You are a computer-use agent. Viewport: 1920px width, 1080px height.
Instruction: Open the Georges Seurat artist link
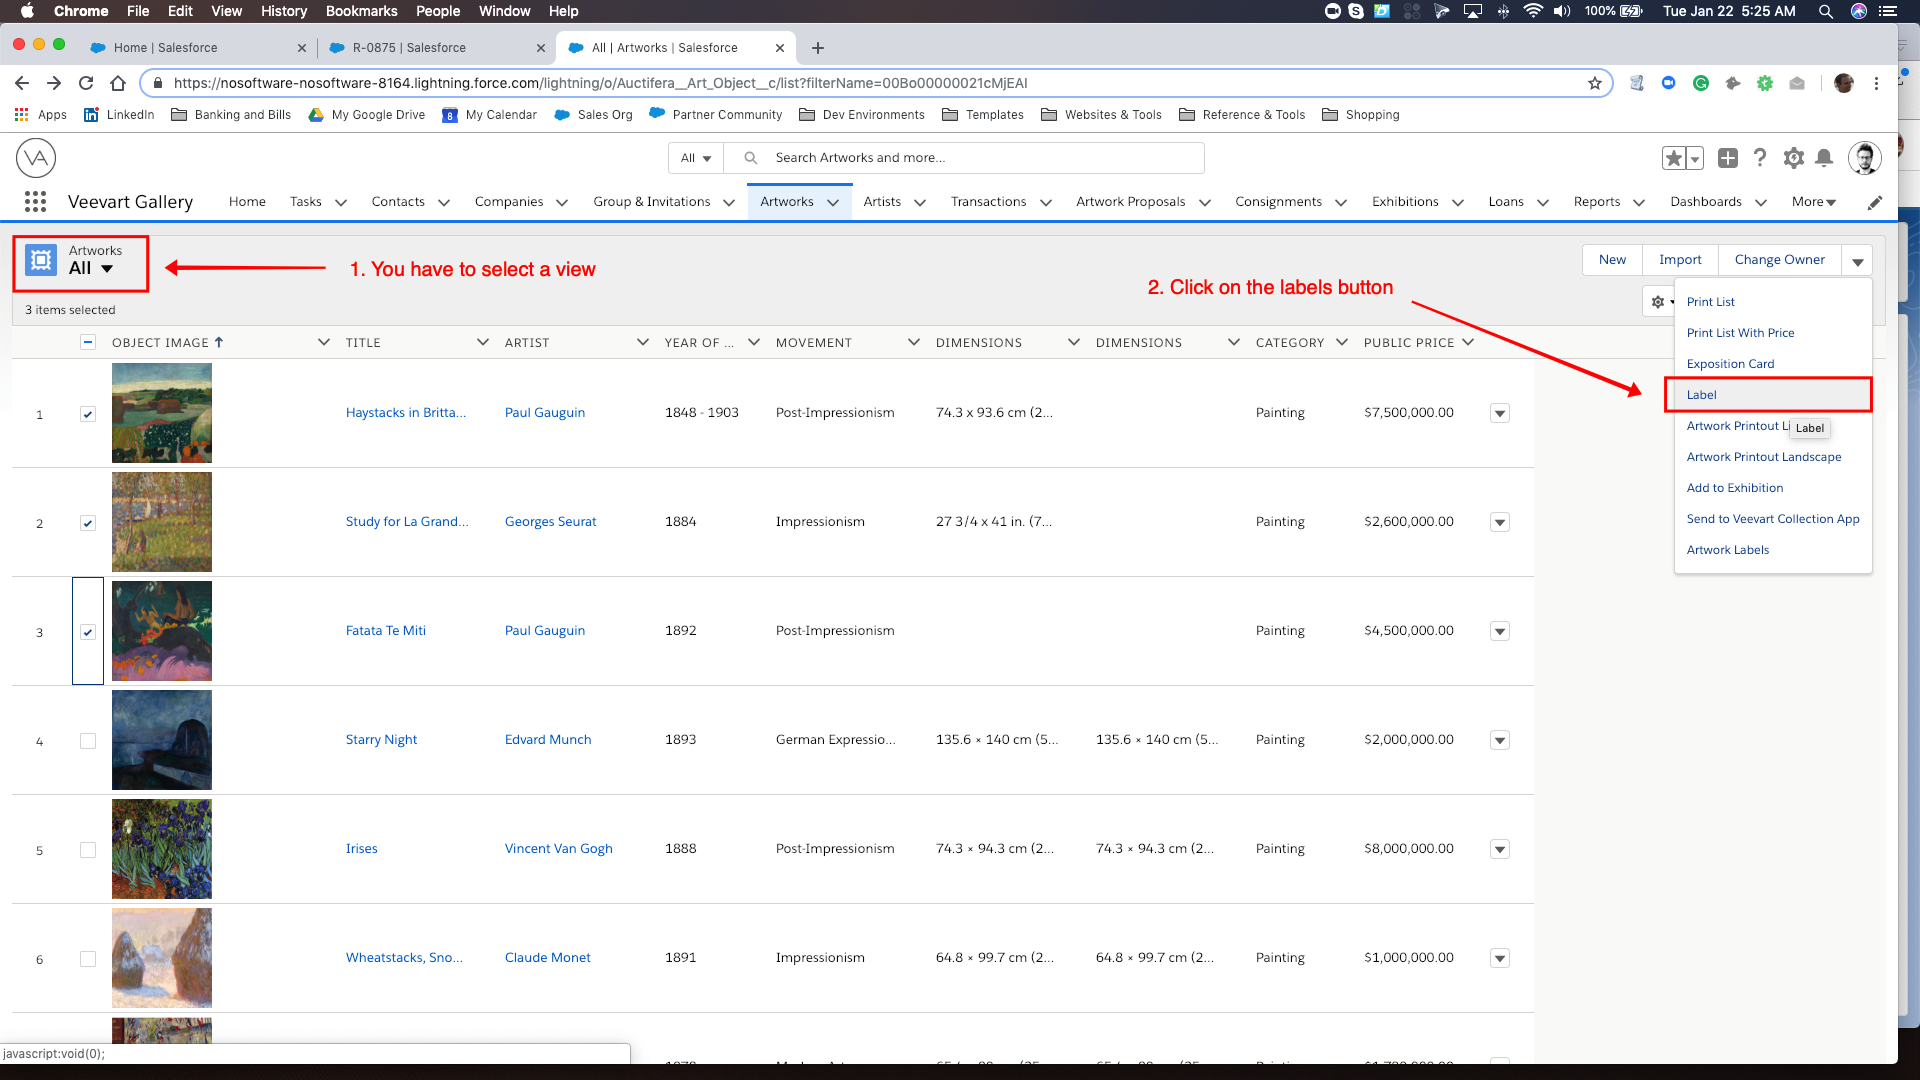click(550, 522)
